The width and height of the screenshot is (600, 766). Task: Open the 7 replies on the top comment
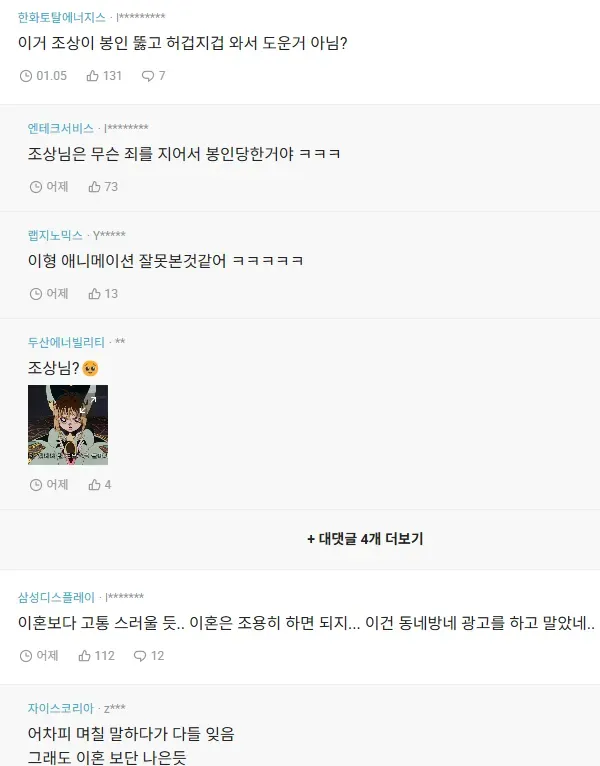coord(153,76)
